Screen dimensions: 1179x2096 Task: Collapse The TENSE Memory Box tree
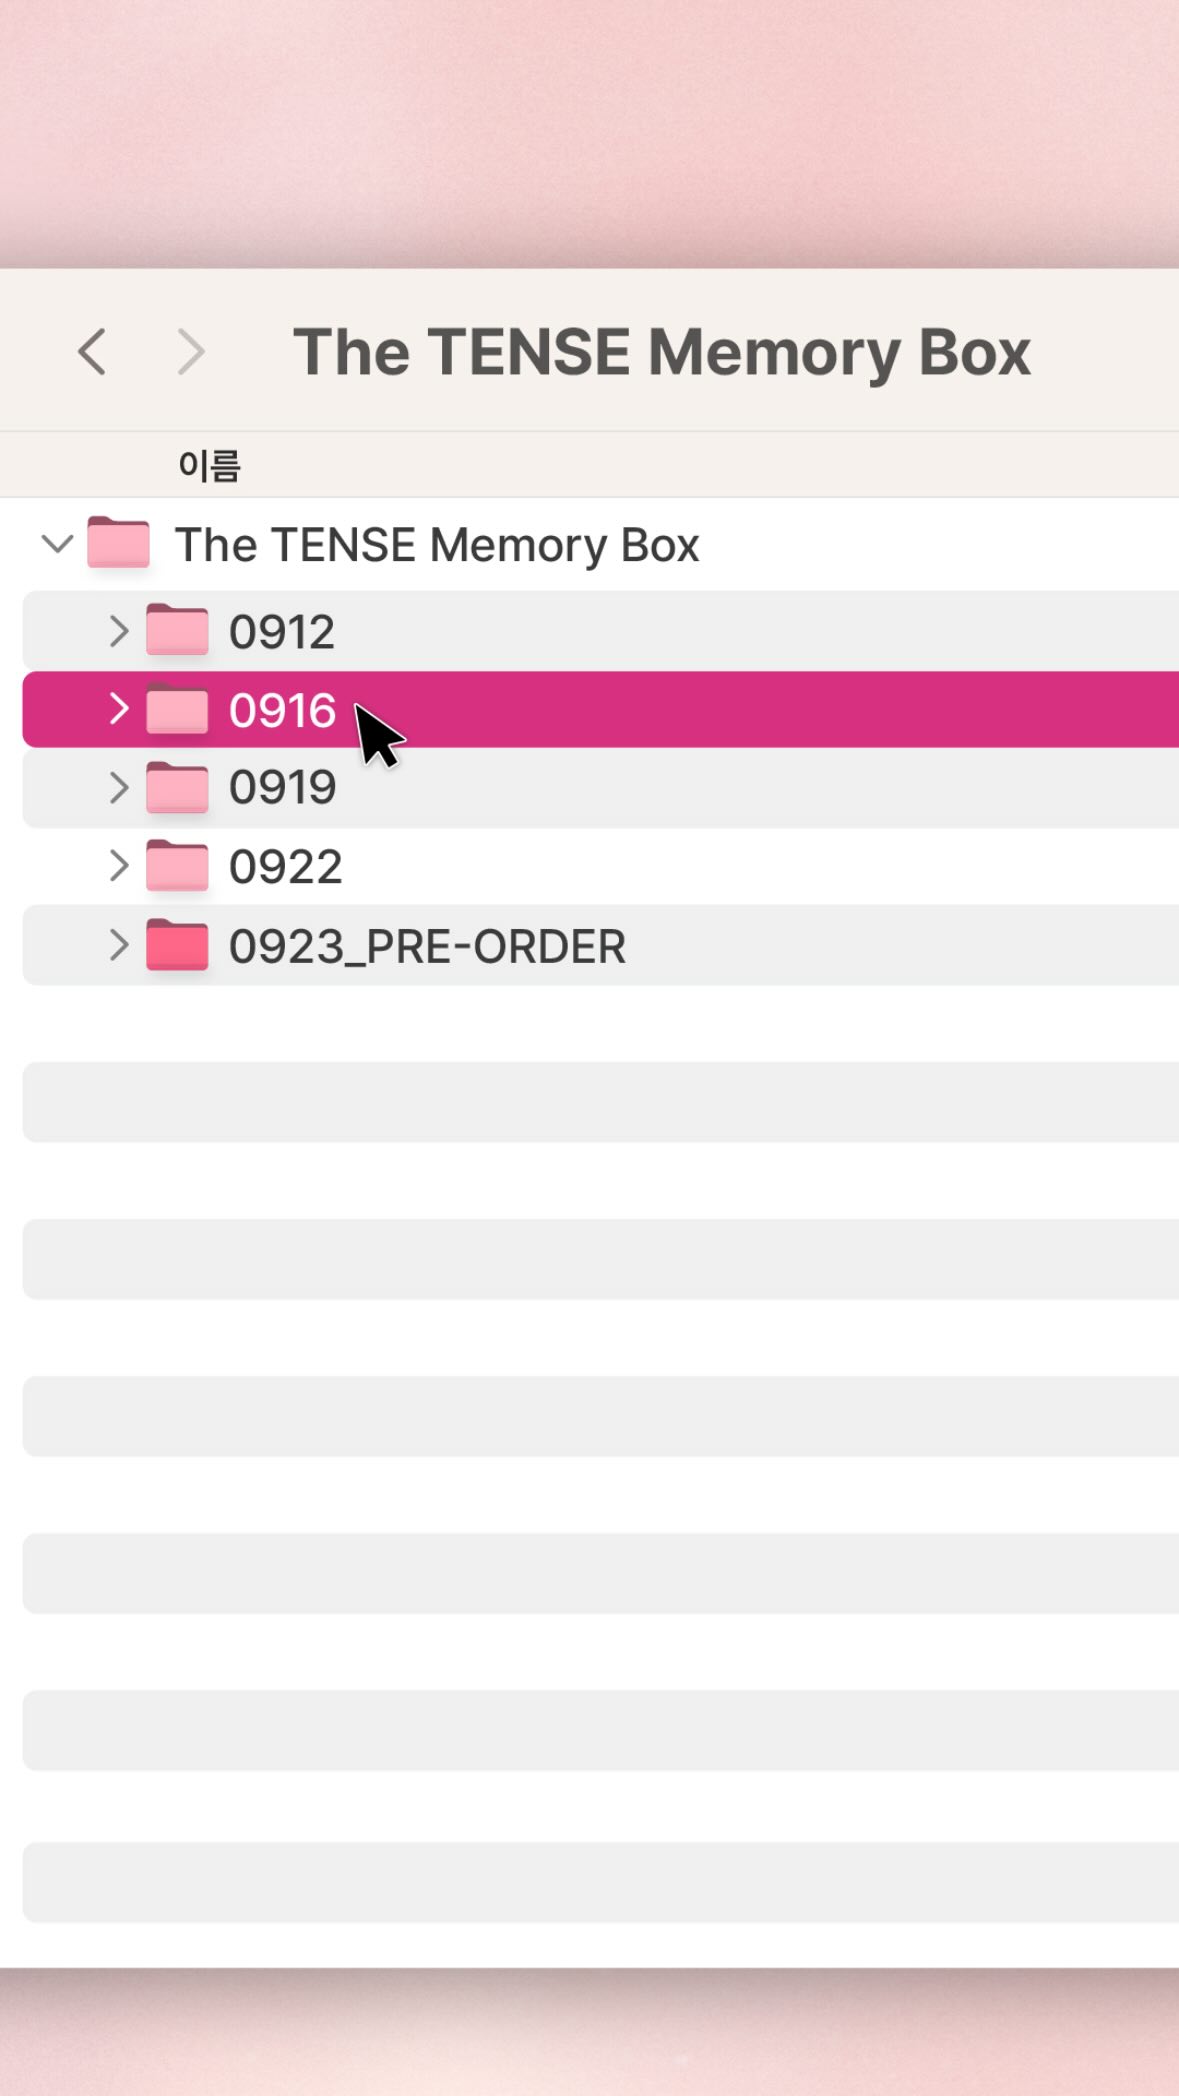pyautogui.click(x=57, y=544)
